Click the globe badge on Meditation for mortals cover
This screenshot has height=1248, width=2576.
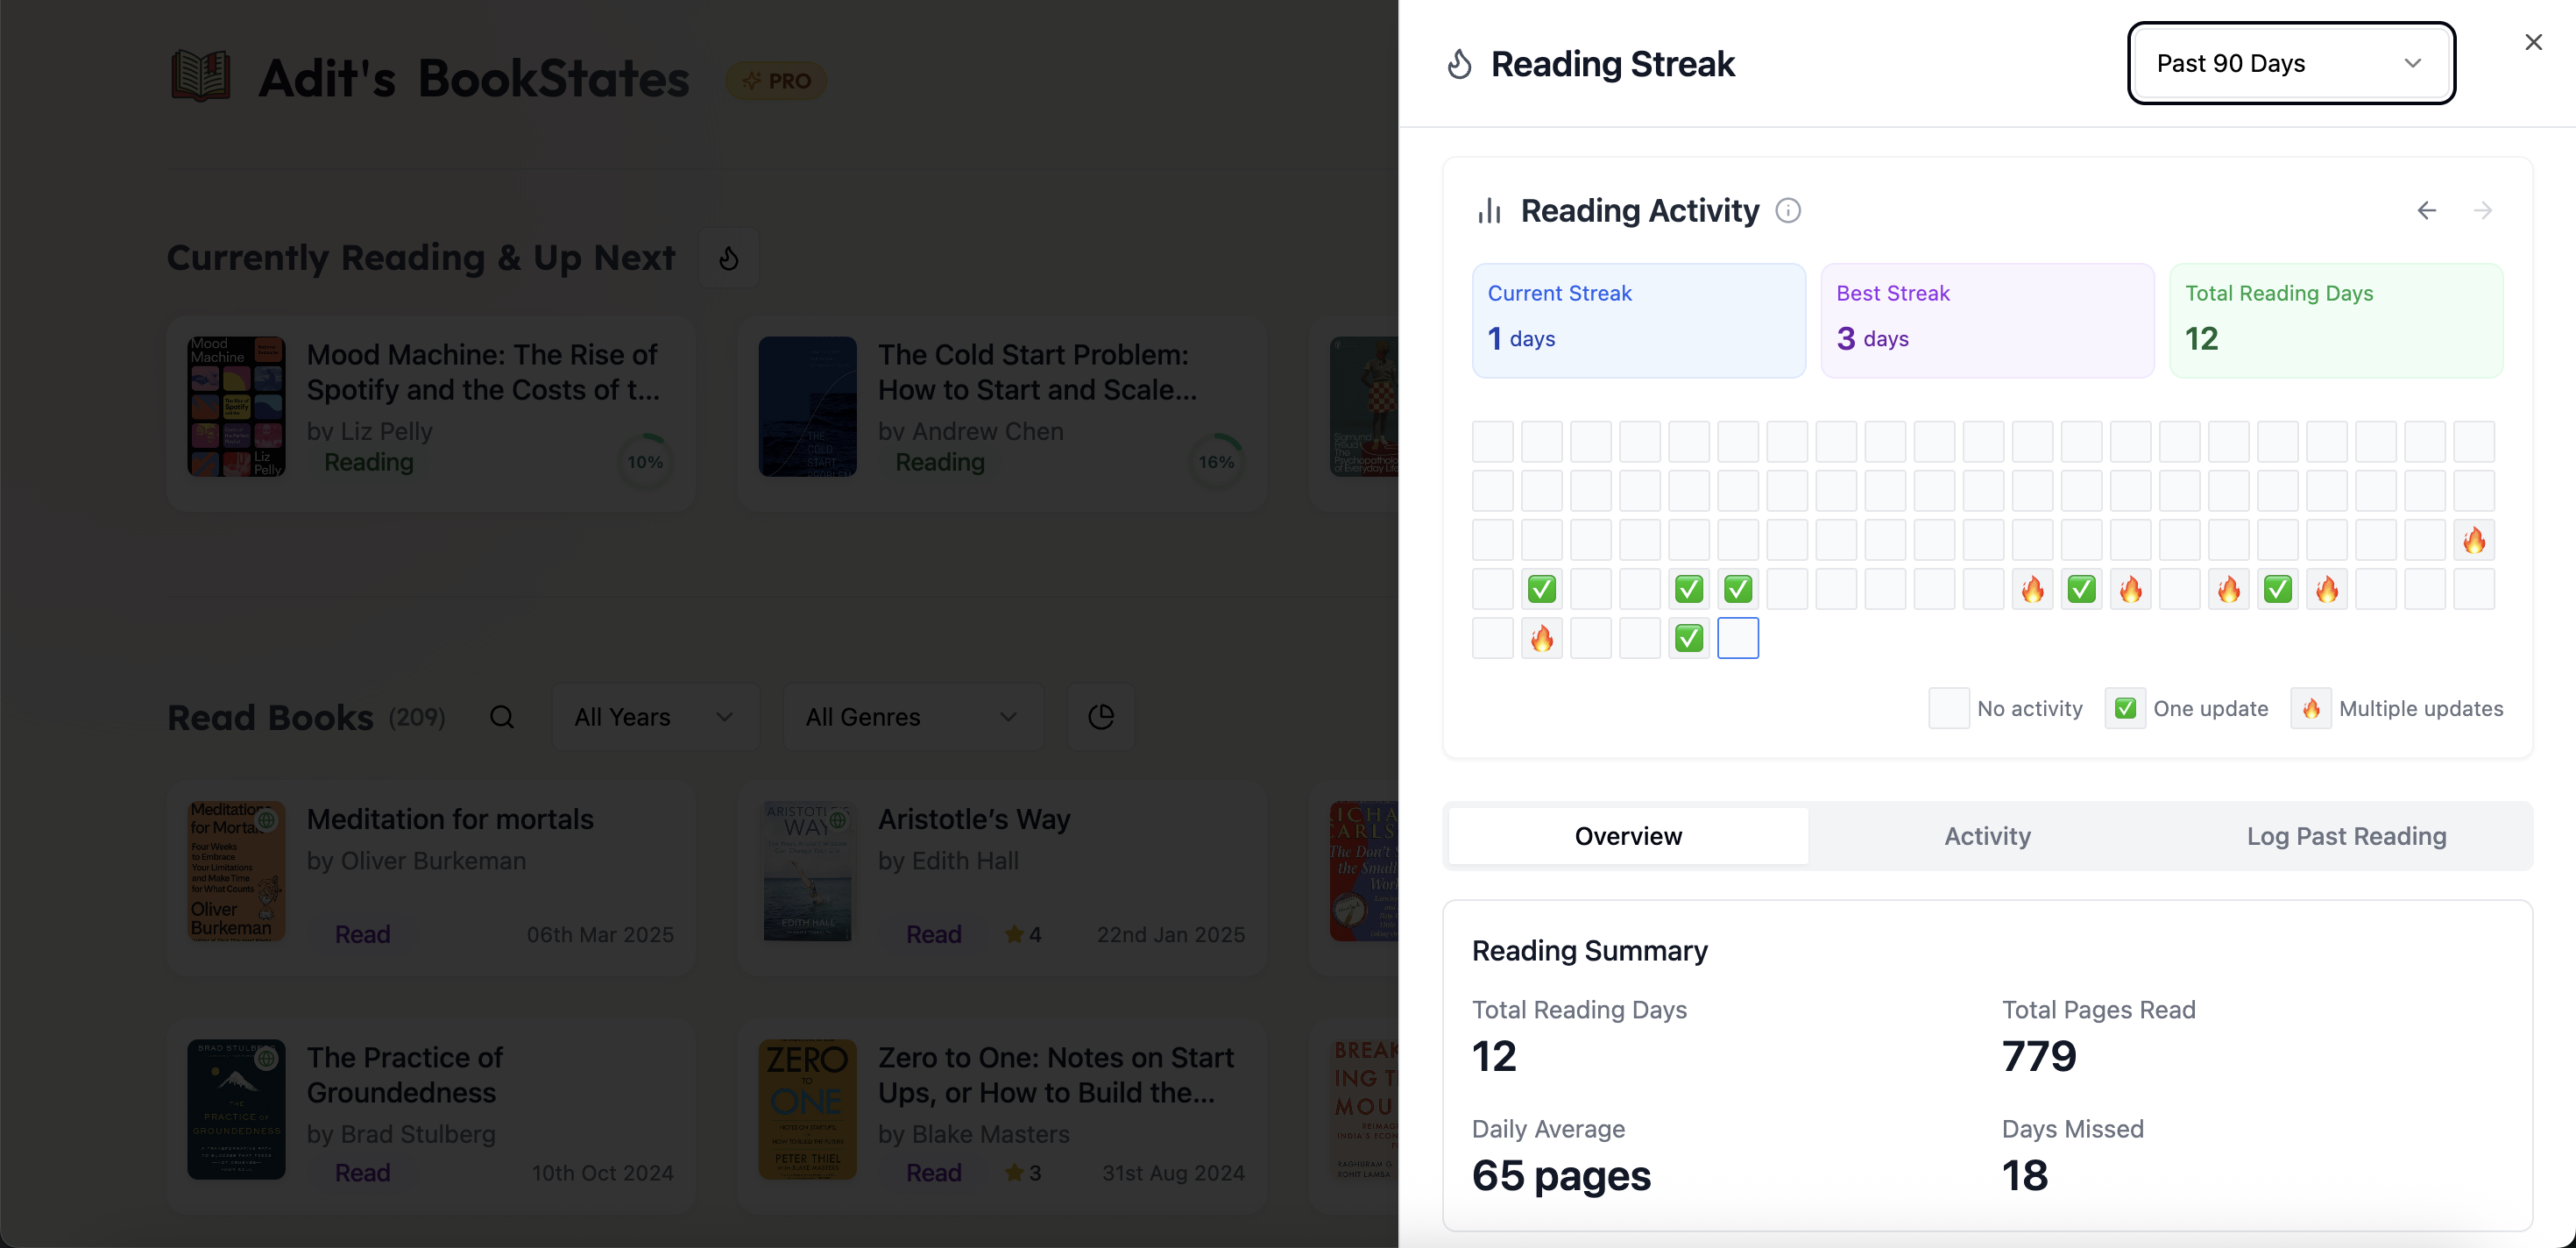266,820
